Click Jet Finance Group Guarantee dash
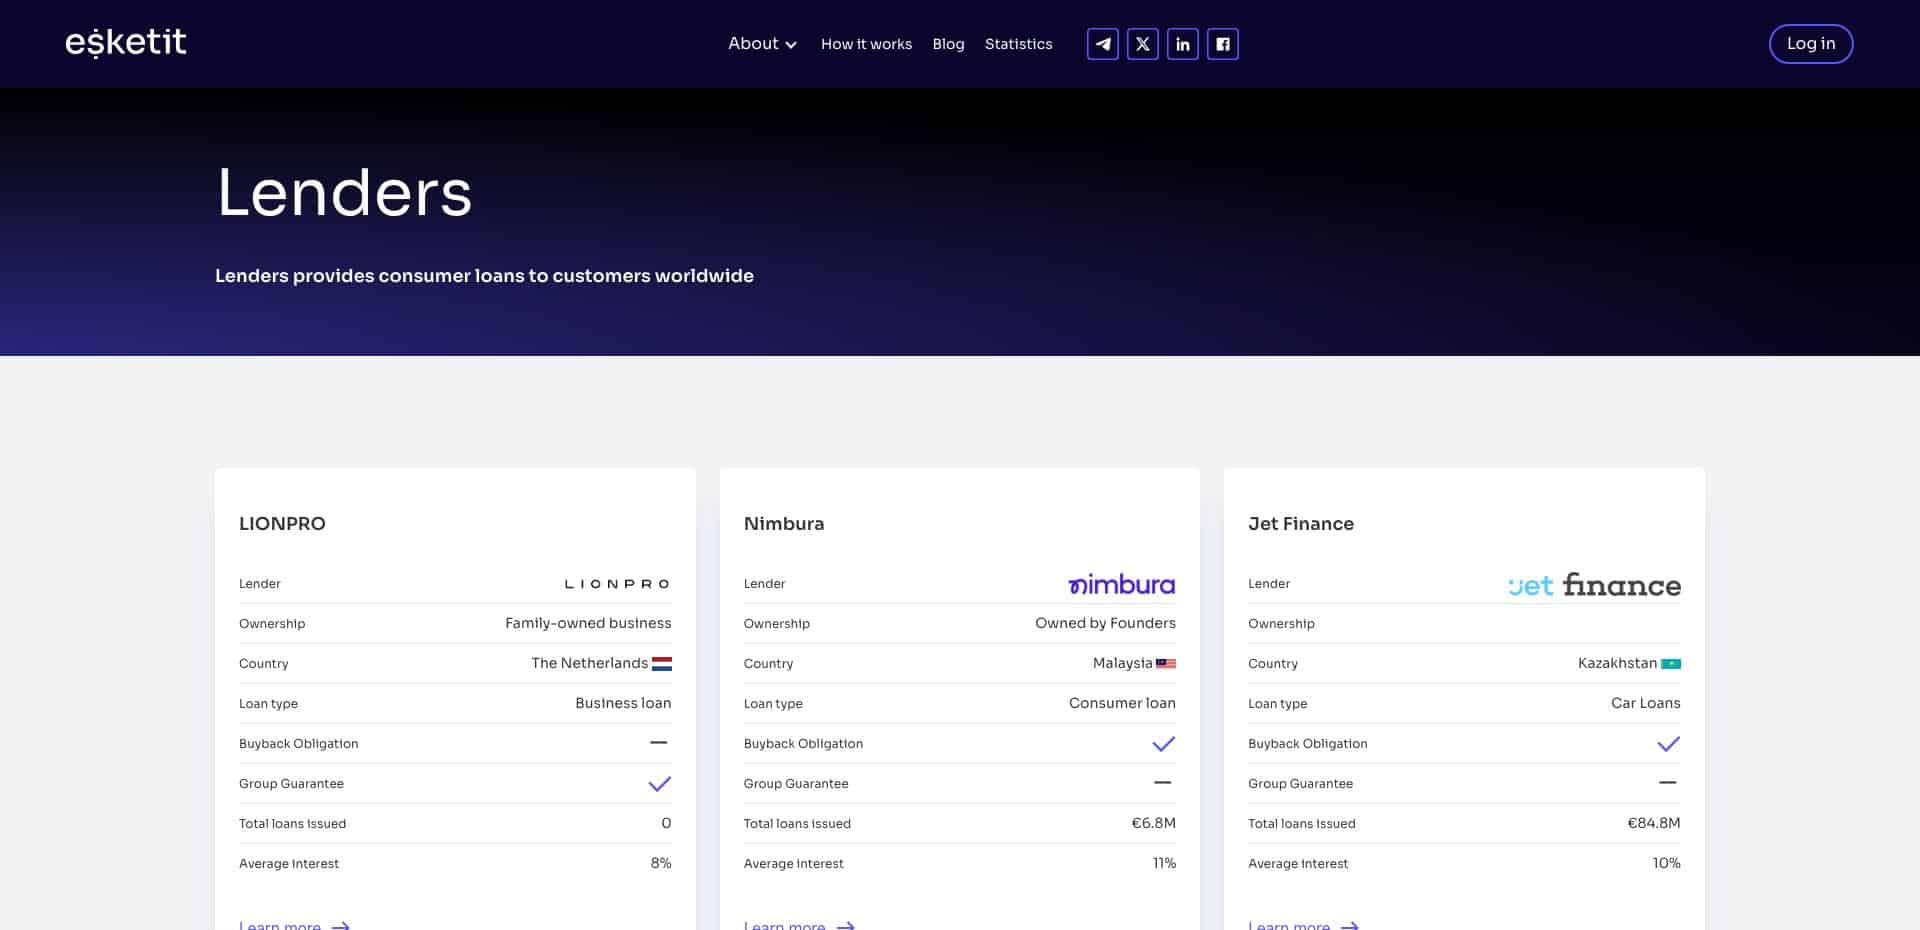 [1667, 783]
